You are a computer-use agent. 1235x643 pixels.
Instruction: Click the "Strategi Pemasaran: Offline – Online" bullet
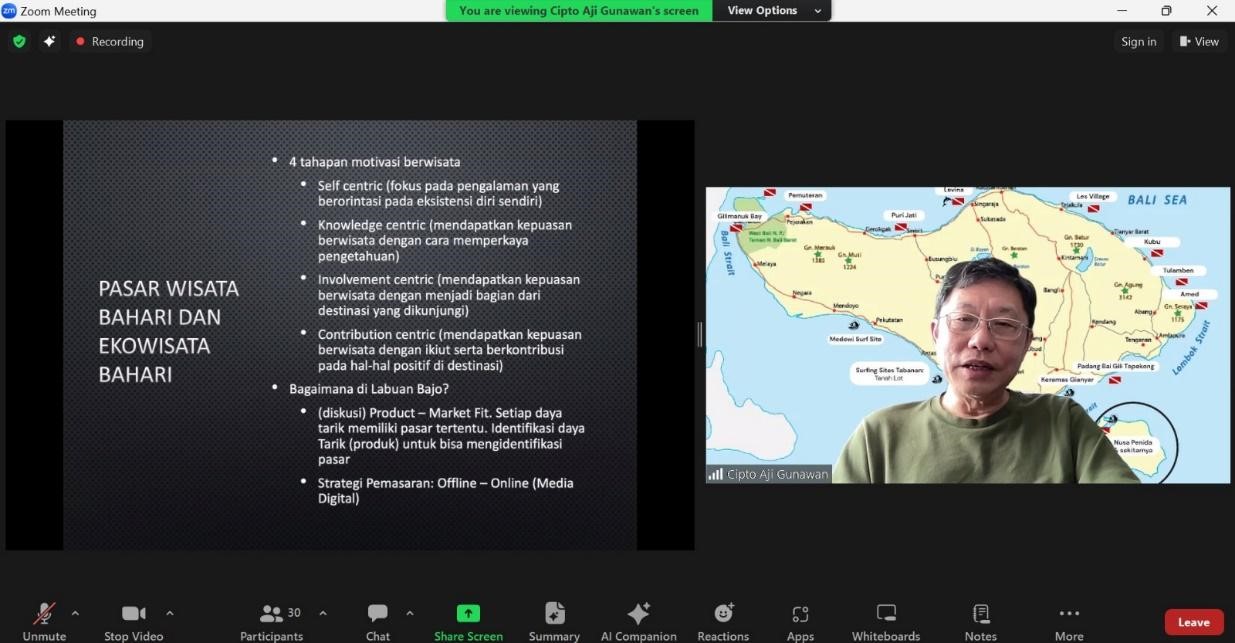tap(445, 490)
